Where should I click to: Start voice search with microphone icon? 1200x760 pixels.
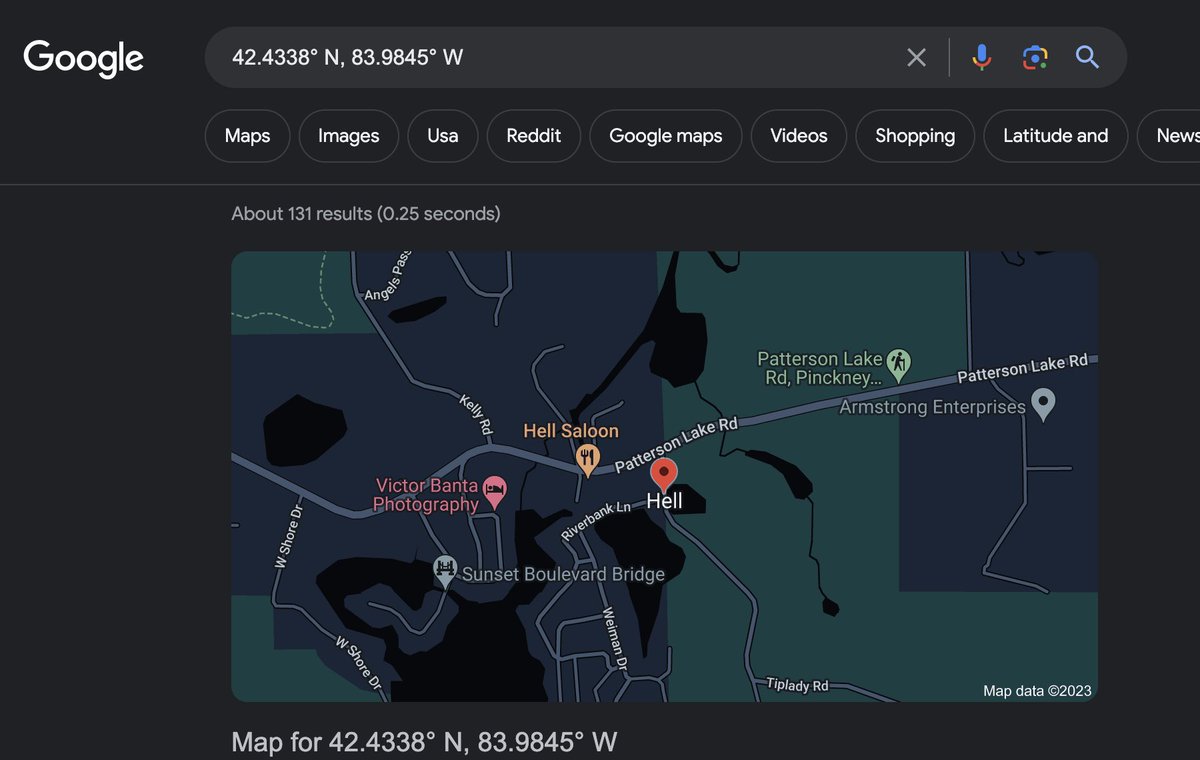click(982, 57)
